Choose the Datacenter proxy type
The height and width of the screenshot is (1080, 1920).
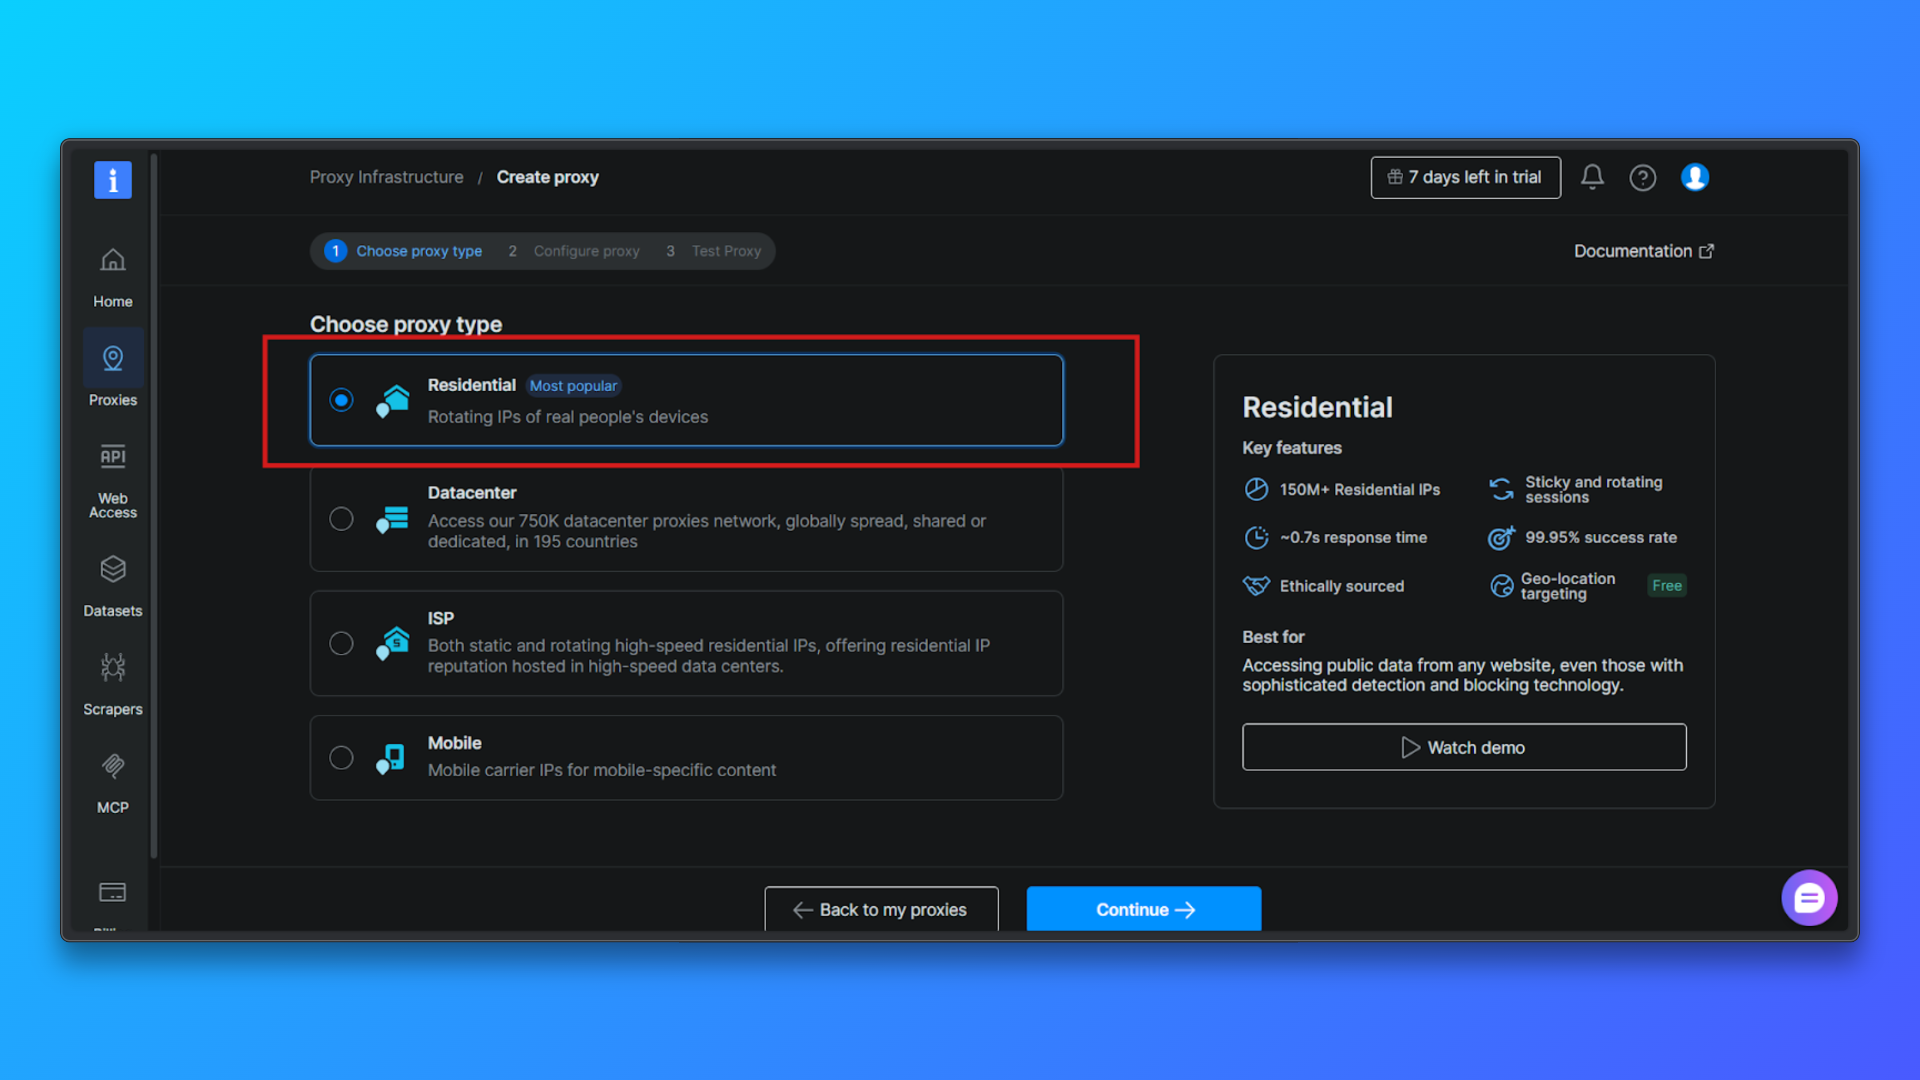click(341, 519)
